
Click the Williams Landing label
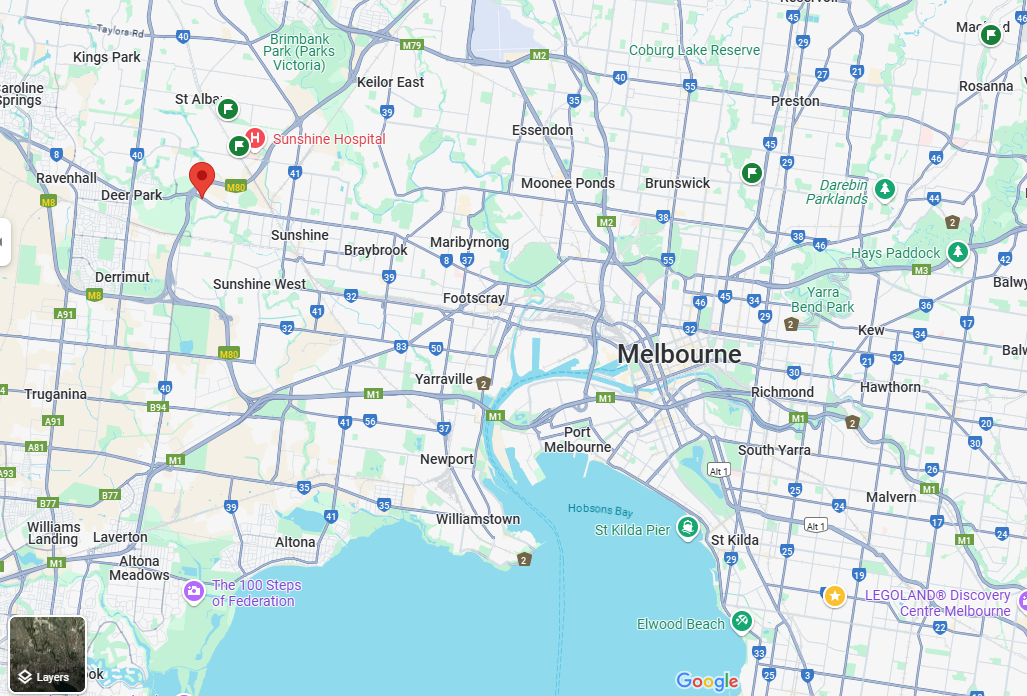pos(54,533)
